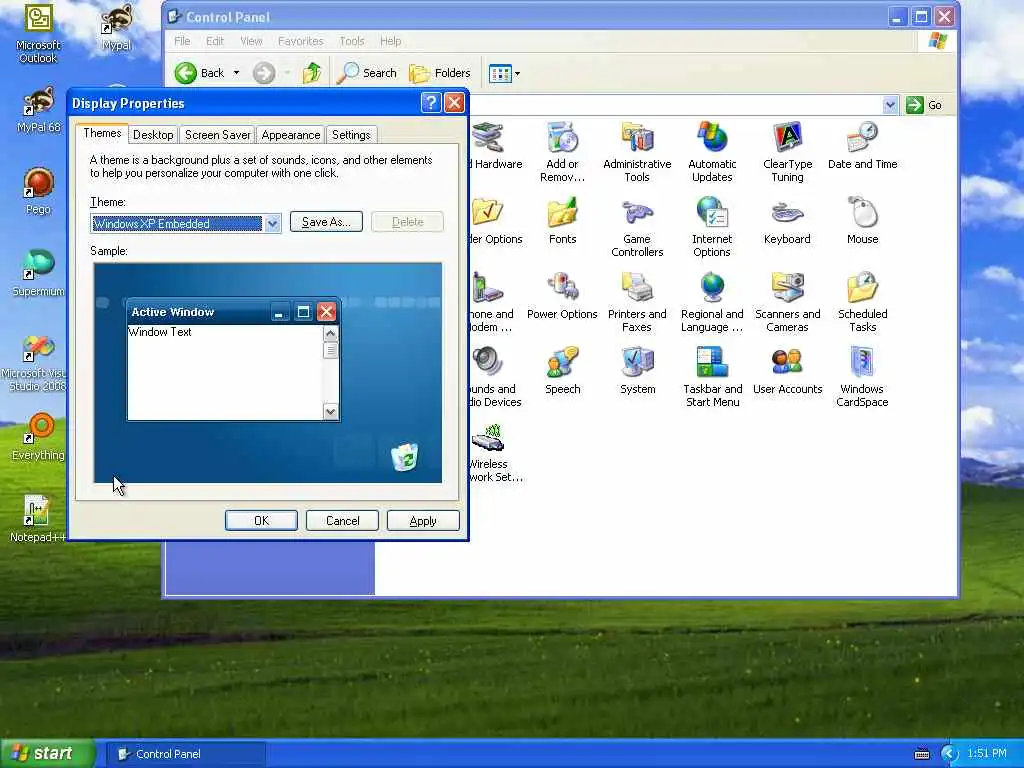
Task: Open Add or Remove Programs in Control Panel
Action: (562, 152)
